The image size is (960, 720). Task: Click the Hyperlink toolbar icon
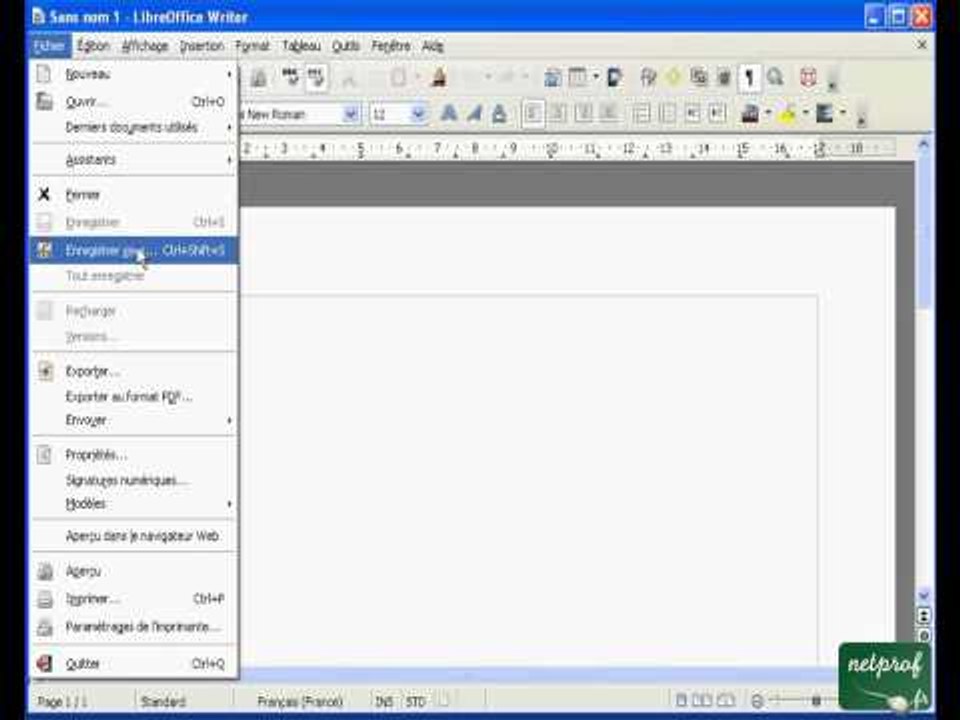pos(552,78)
